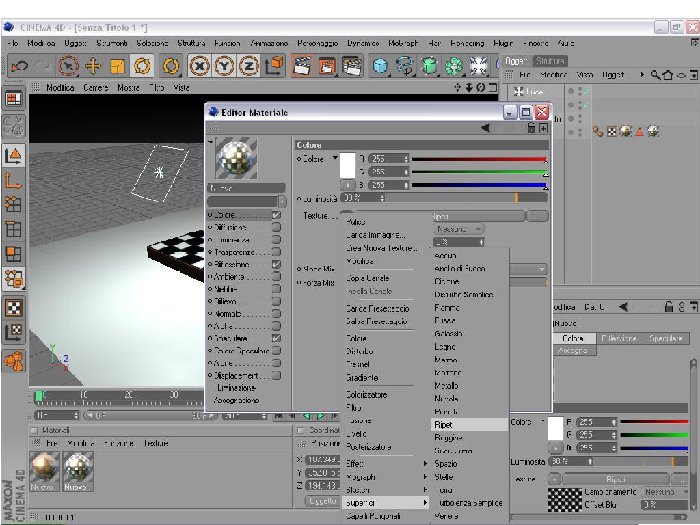Click the green NURBS object icon
Viewport: 700px width, 525px height.
pyautogui.click(x=429, y=67)
